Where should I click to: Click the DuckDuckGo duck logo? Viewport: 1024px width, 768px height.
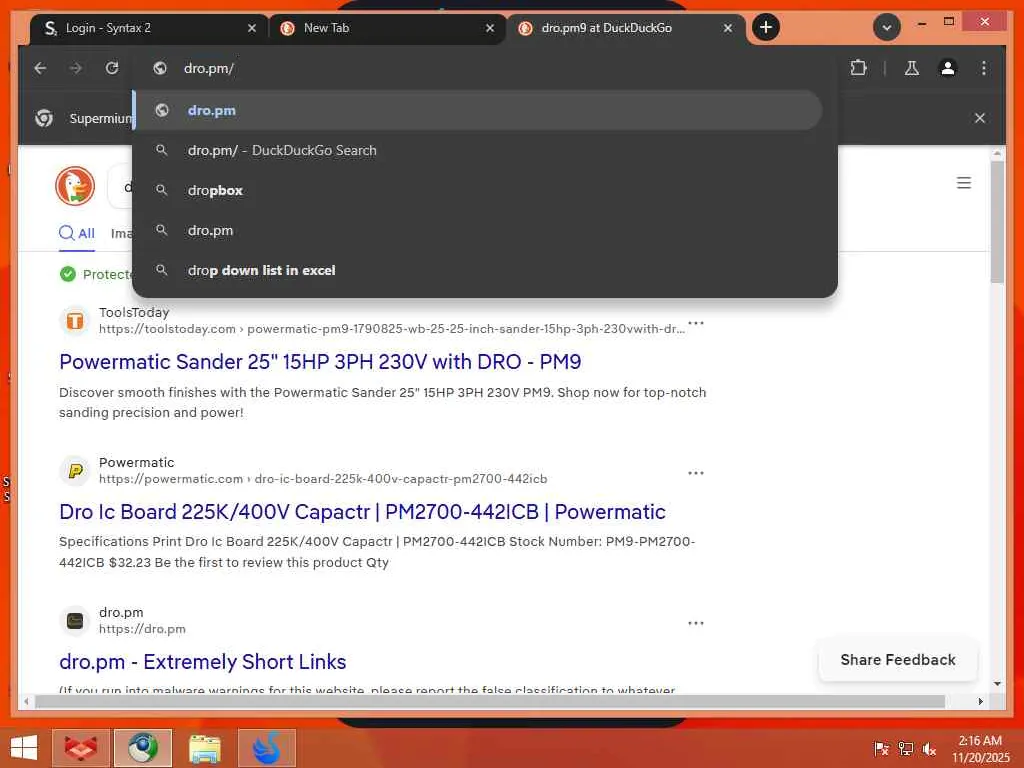coord(75,185)
